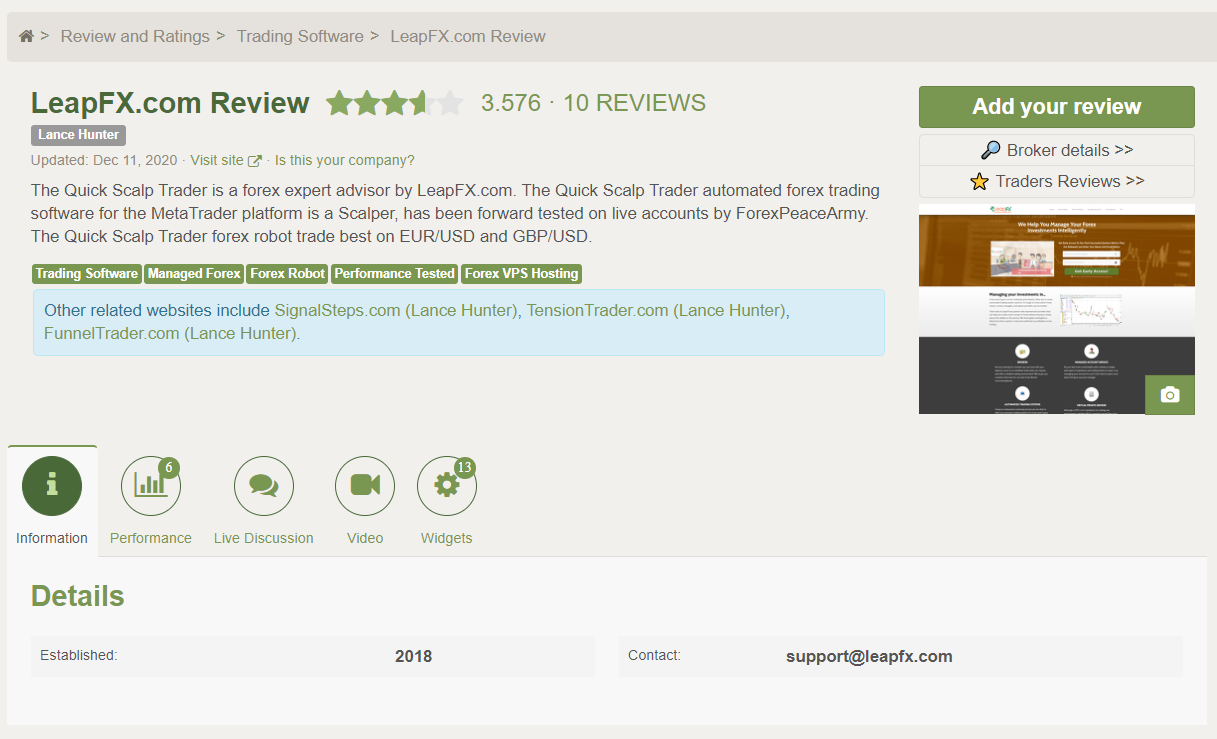Open Traders Reviews link

pyautogui.click(x=1056, y=181)
